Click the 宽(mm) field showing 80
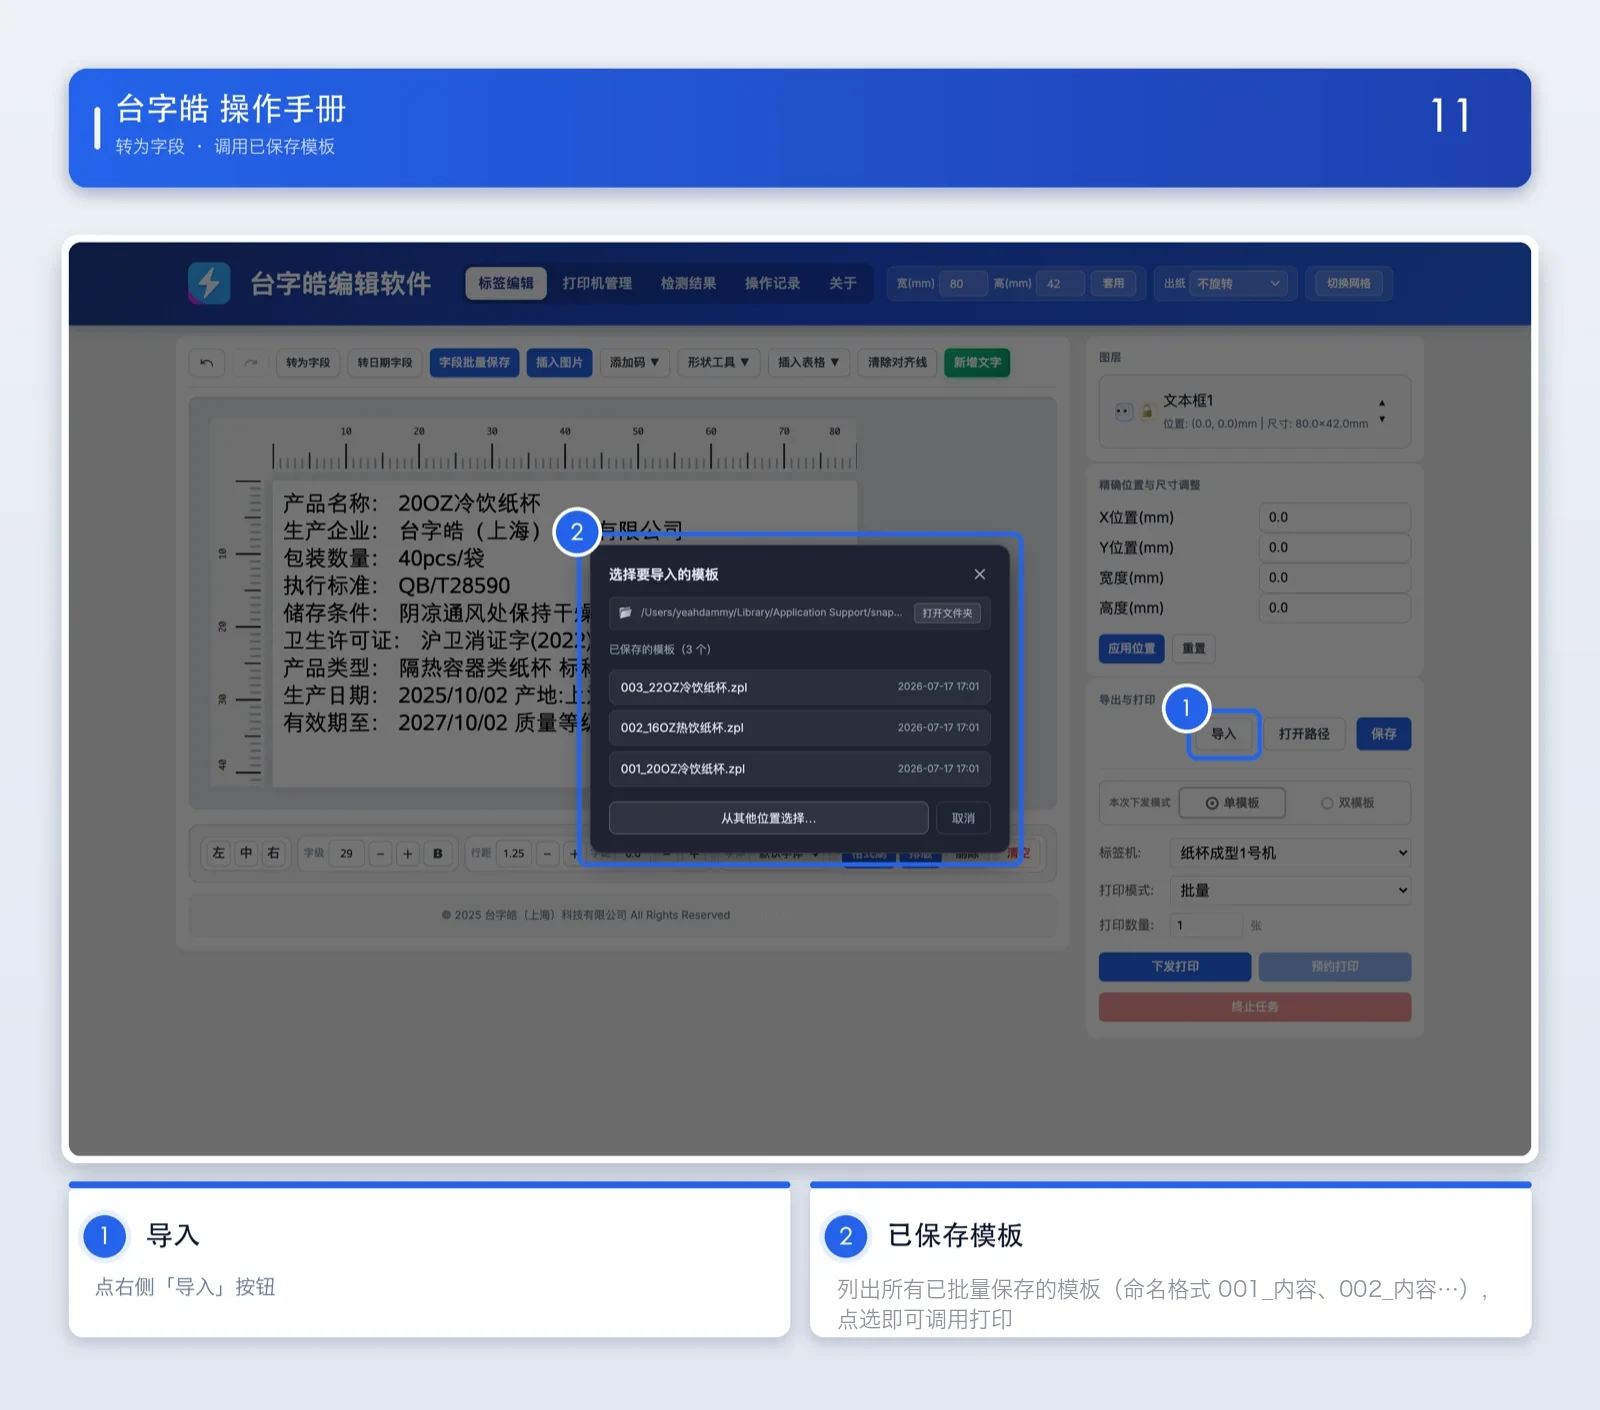 tap(962, 284)
